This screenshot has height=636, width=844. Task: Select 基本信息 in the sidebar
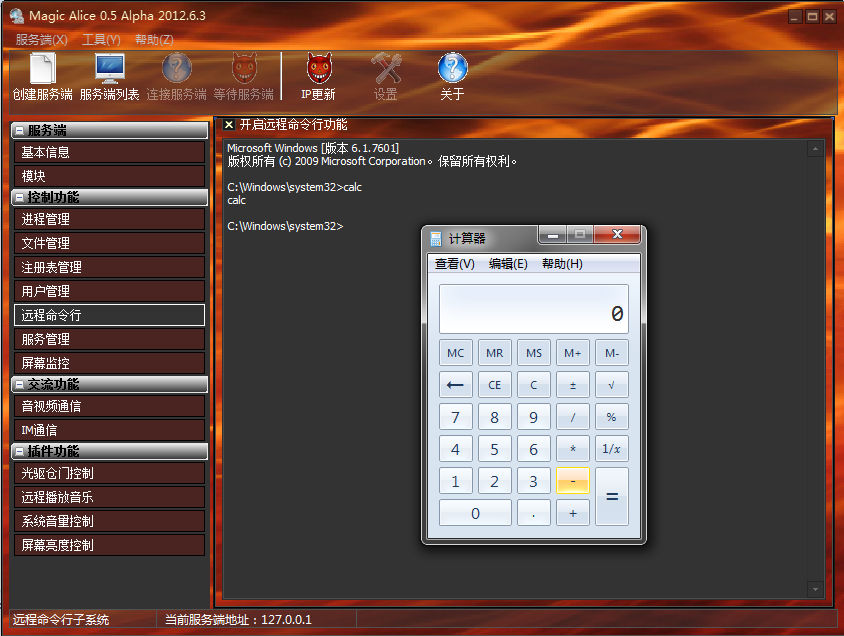pyautogui.click(x=109, y=152)
